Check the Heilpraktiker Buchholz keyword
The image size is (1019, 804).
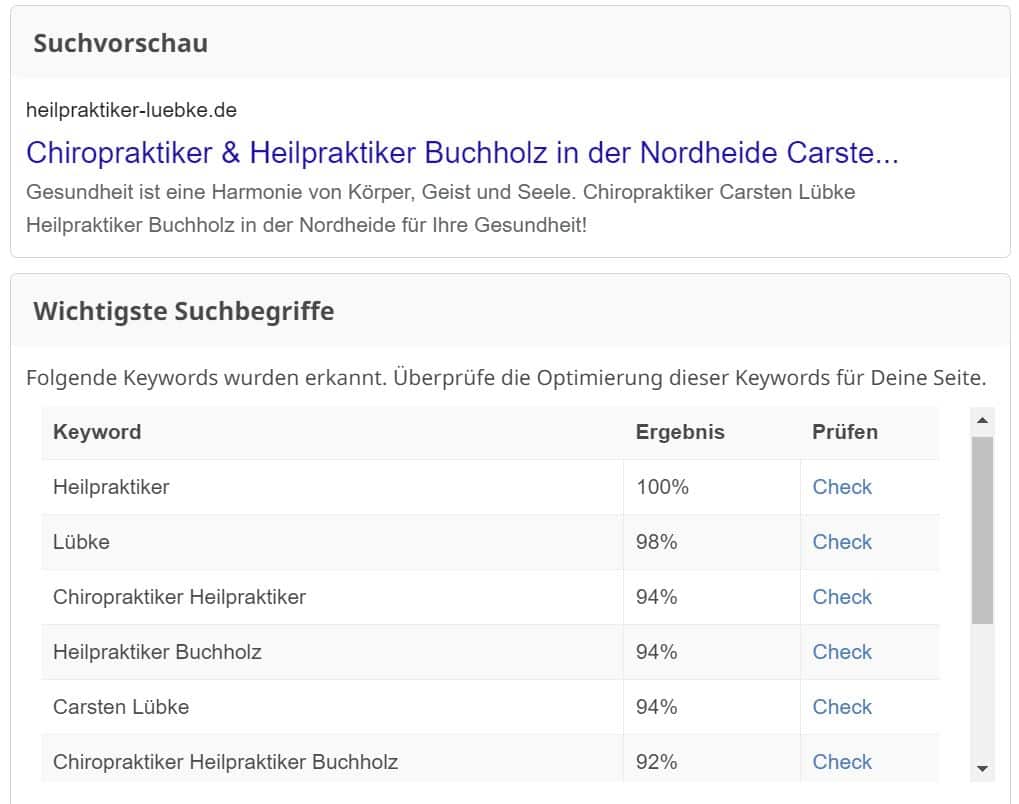[x=842, y=652]
